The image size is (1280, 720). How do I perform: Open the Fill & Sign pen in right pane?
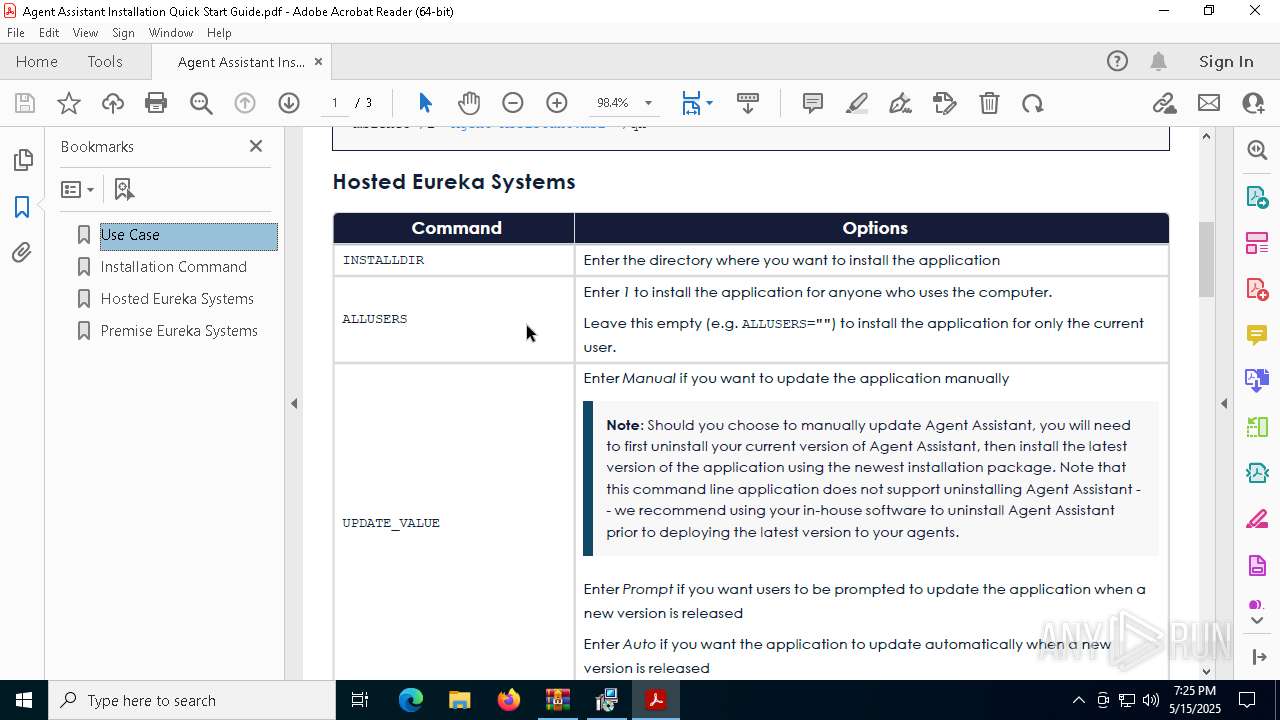point(1257,519)
